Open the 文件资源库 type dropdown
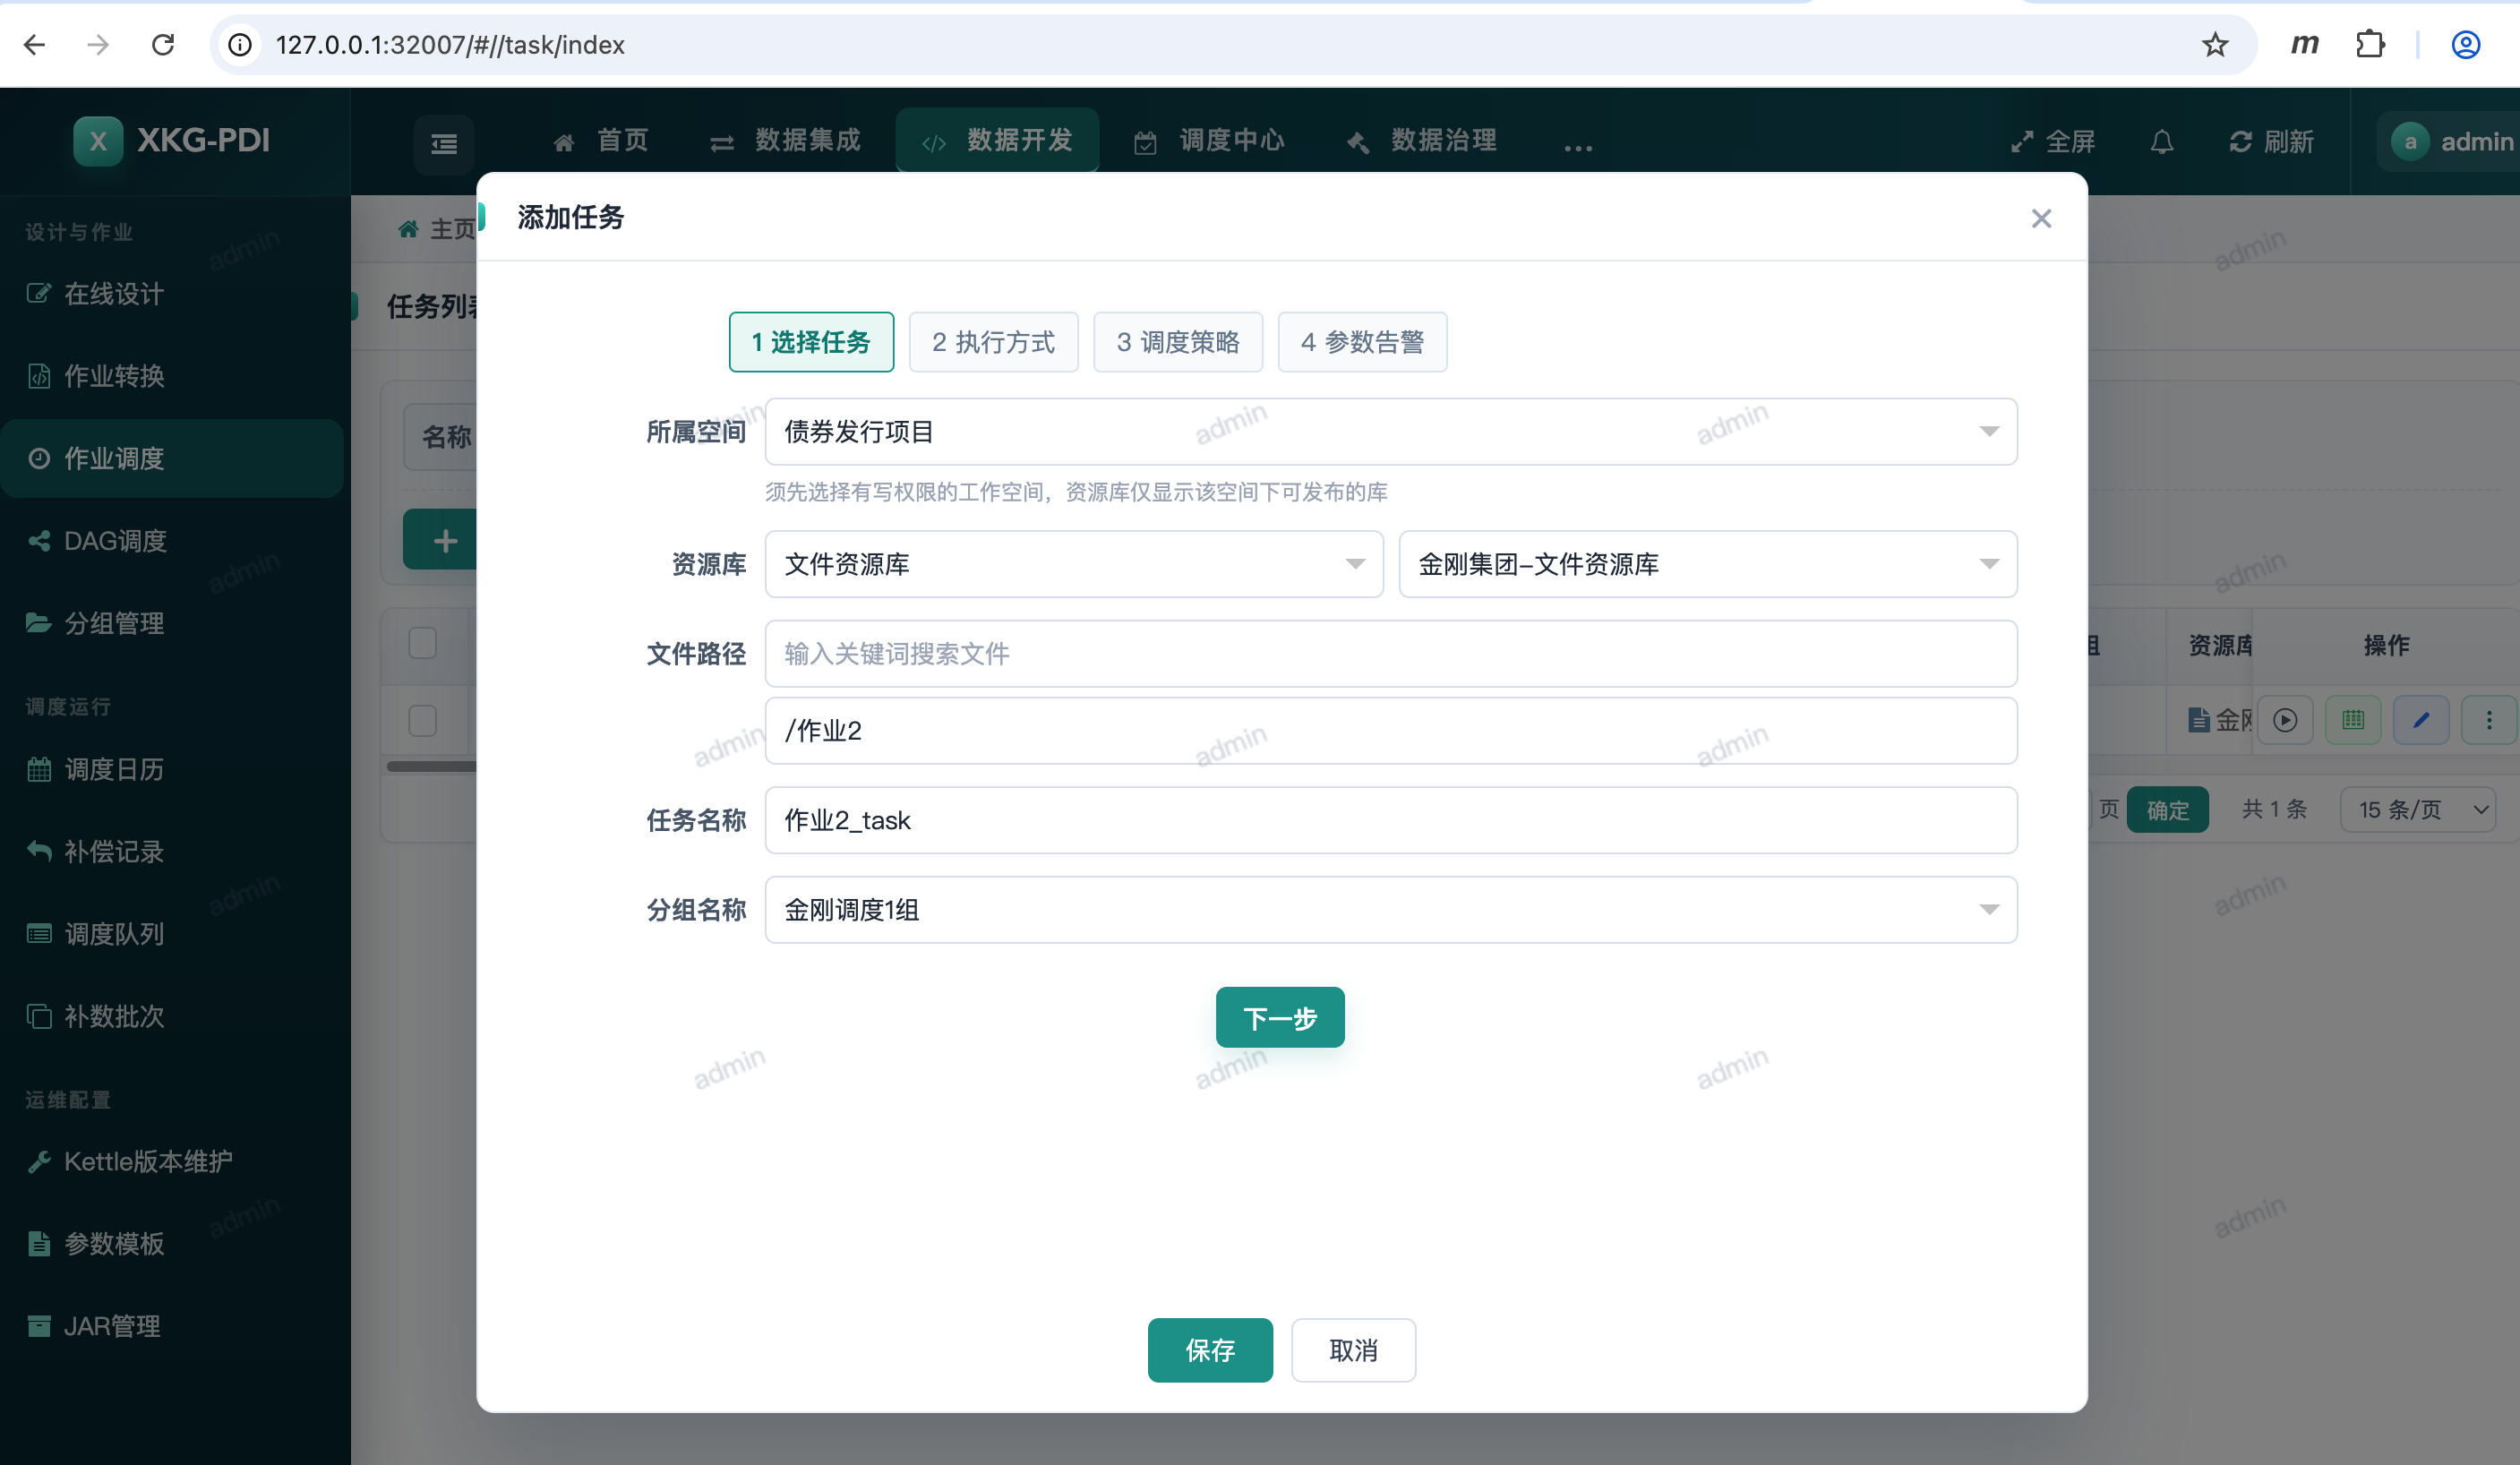The width and height of the screenshot is (2520, 1465). click(x=1074, y=564)
